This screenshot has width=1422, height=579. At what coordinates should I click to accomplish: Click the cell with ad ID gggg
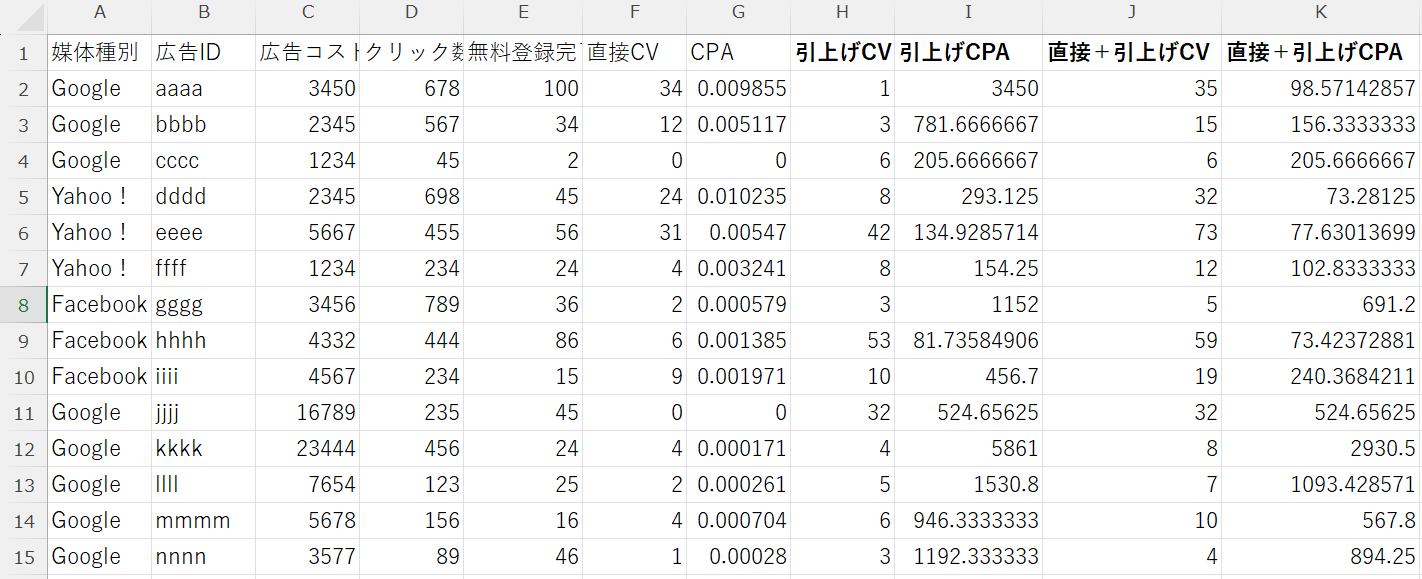pos(203,304)
